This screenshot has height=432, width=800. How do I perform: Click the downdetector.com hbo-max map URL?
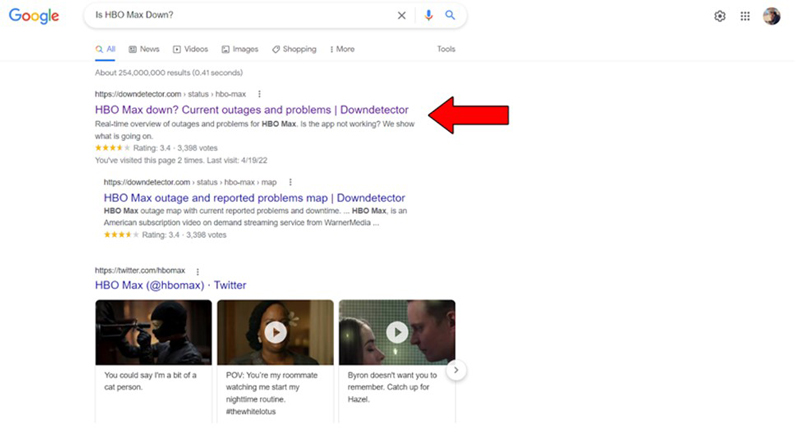(190, 182)
